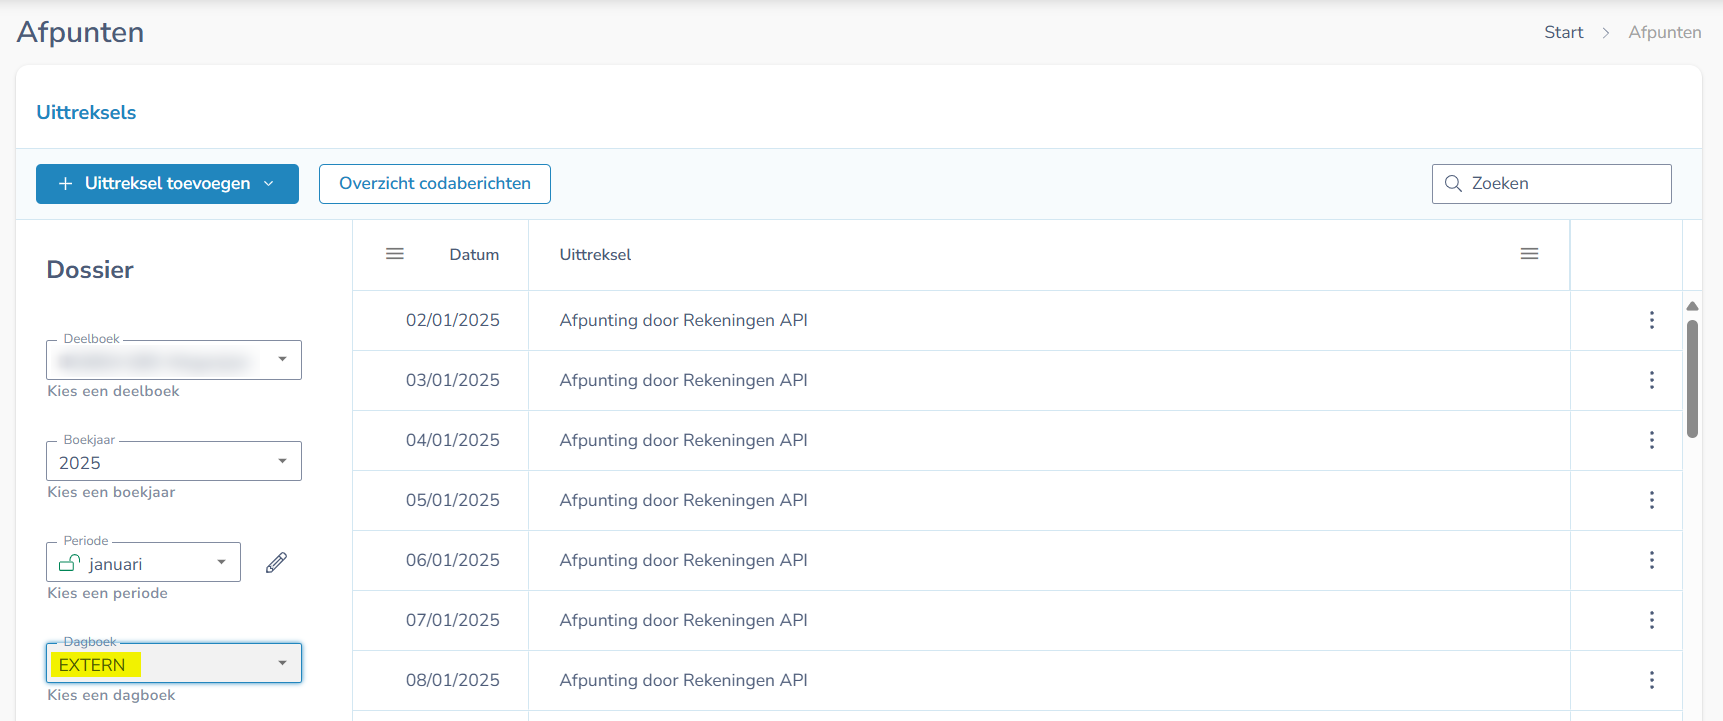Screen dimensions: 1723x721
Task: Open the three-dot menu for 06/01/2025
Action: (x=1651, y=560)
